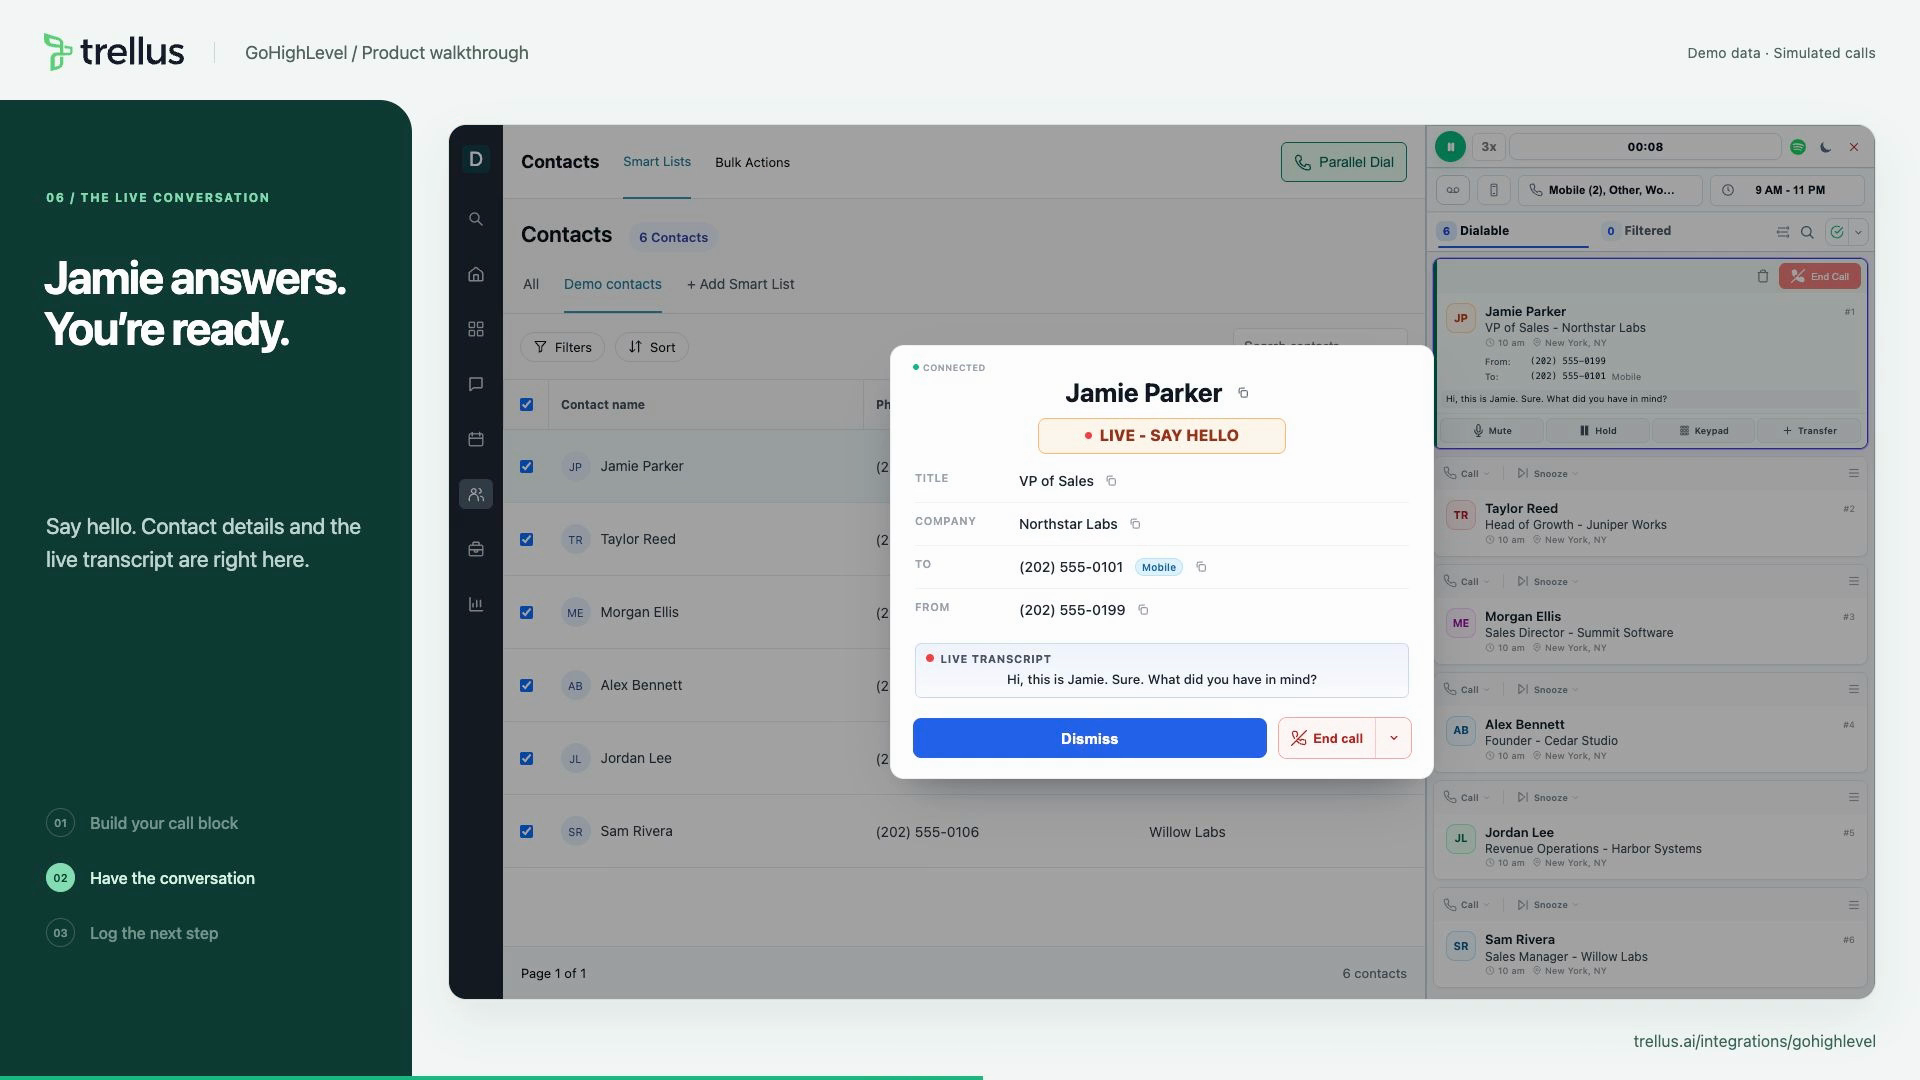Open voicemail settings icon in the dialer

(1453, 190)
